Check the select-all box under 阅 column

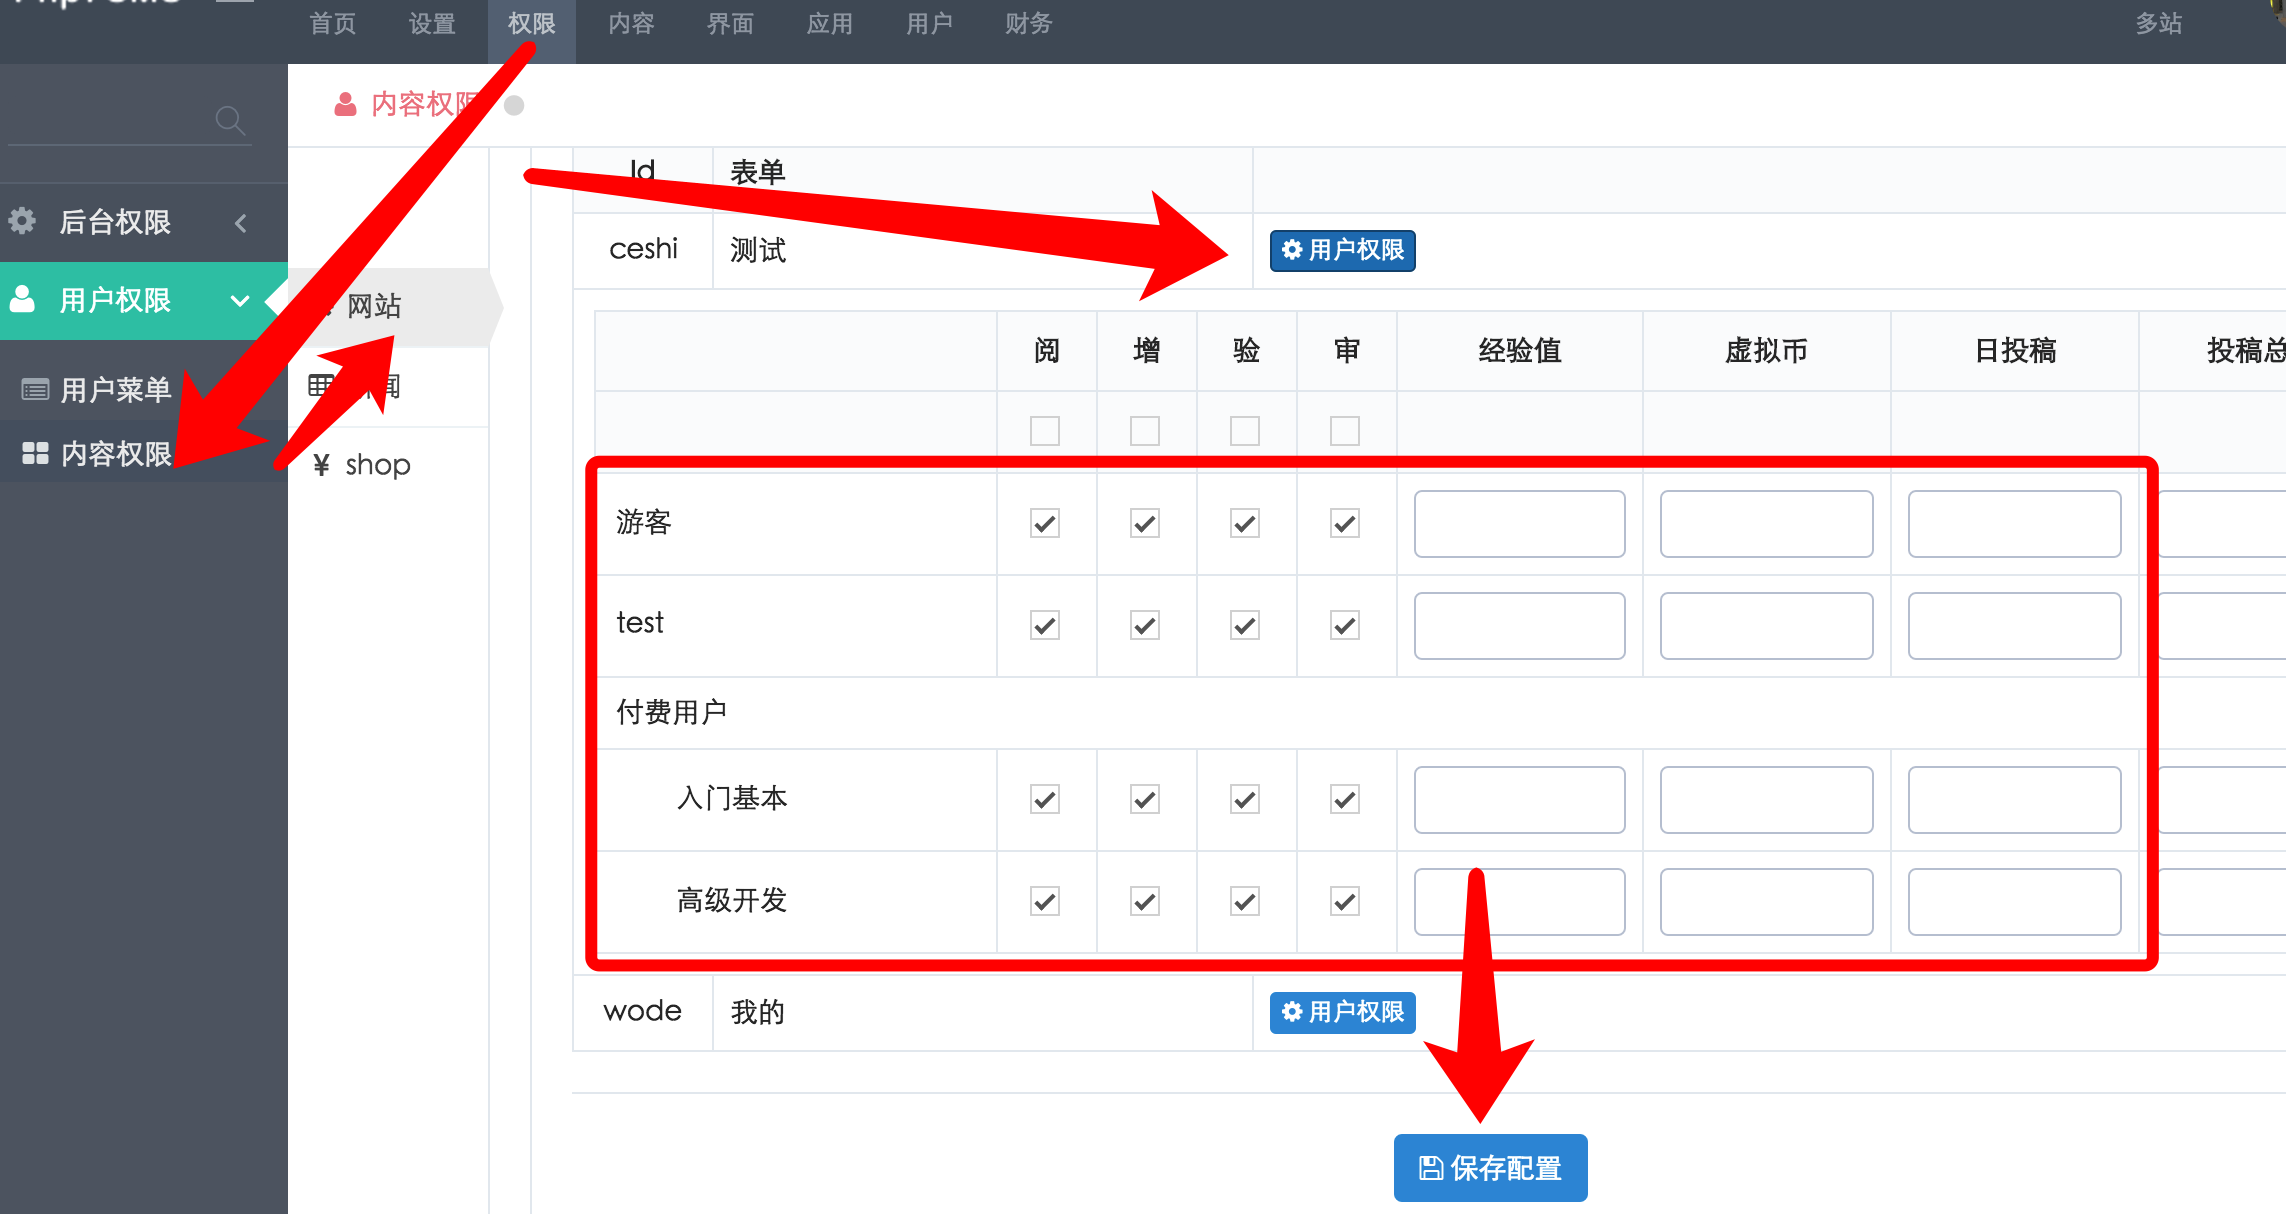click(1044, 430)
